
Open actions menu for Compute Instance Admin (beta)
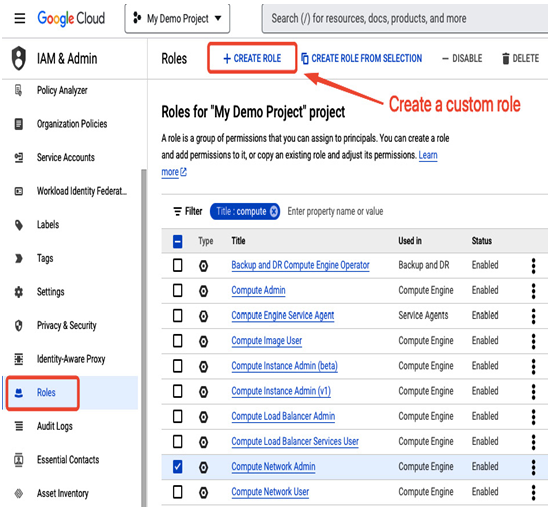[534, 366]
